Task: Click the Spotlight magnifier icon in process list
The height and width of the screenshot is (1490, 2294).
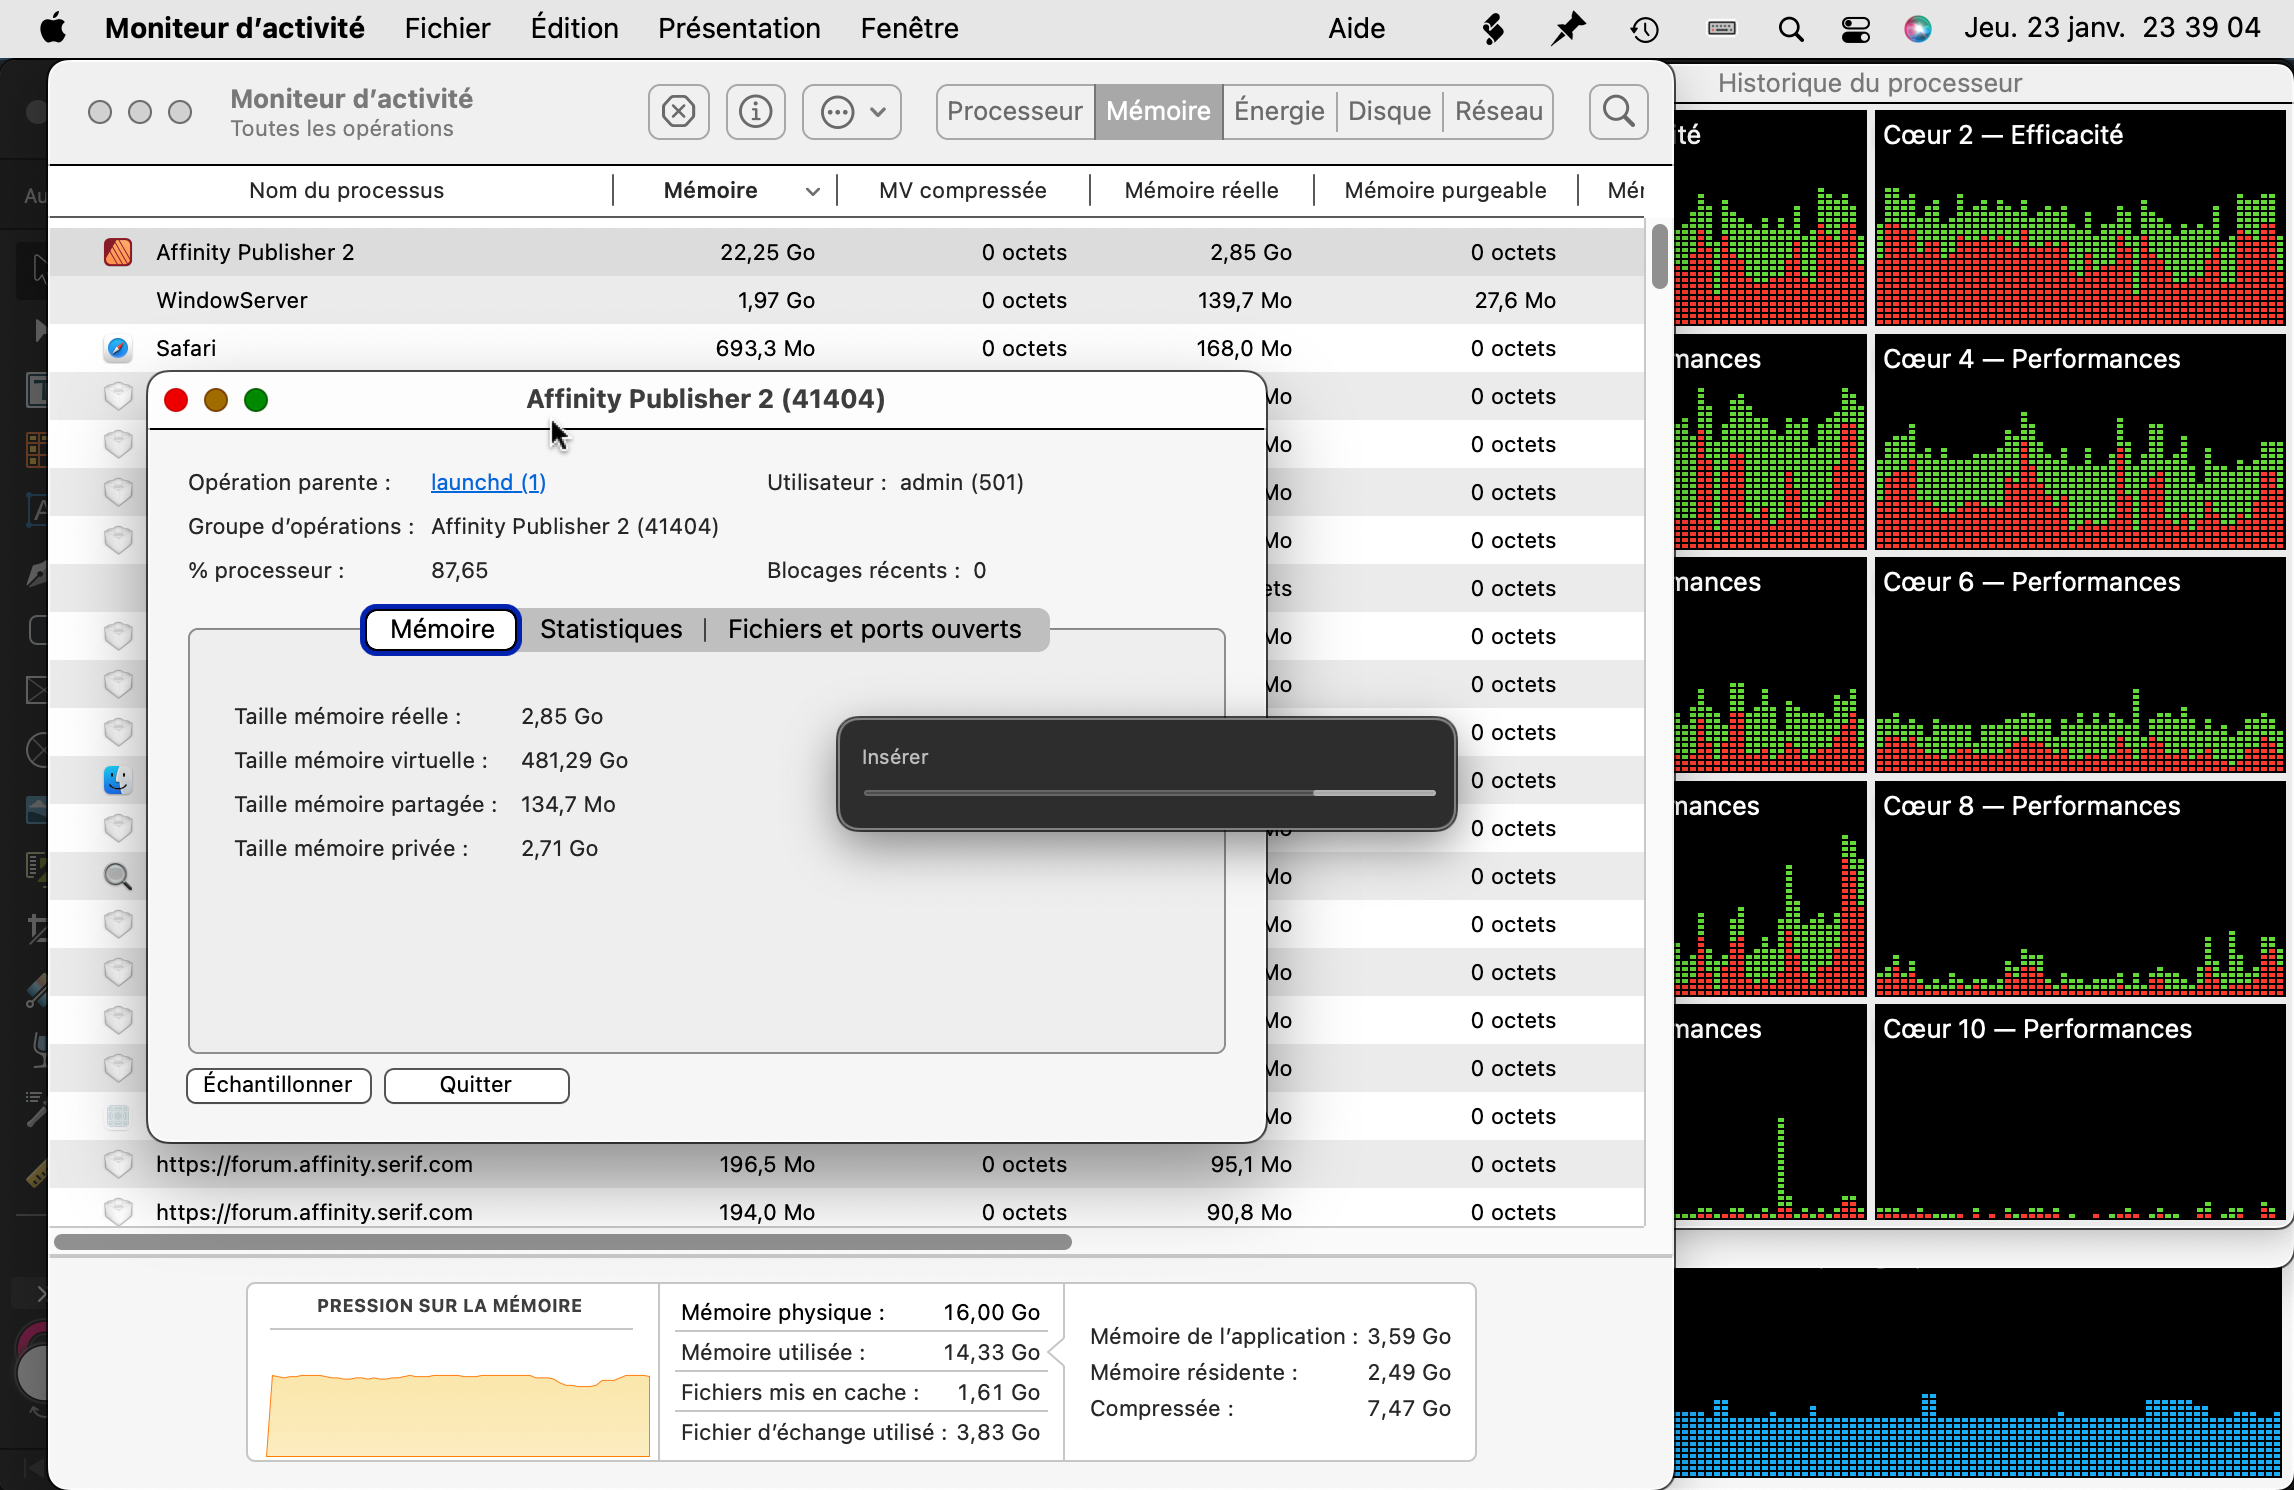Action: pyautogui.click(x=118, y=876)
